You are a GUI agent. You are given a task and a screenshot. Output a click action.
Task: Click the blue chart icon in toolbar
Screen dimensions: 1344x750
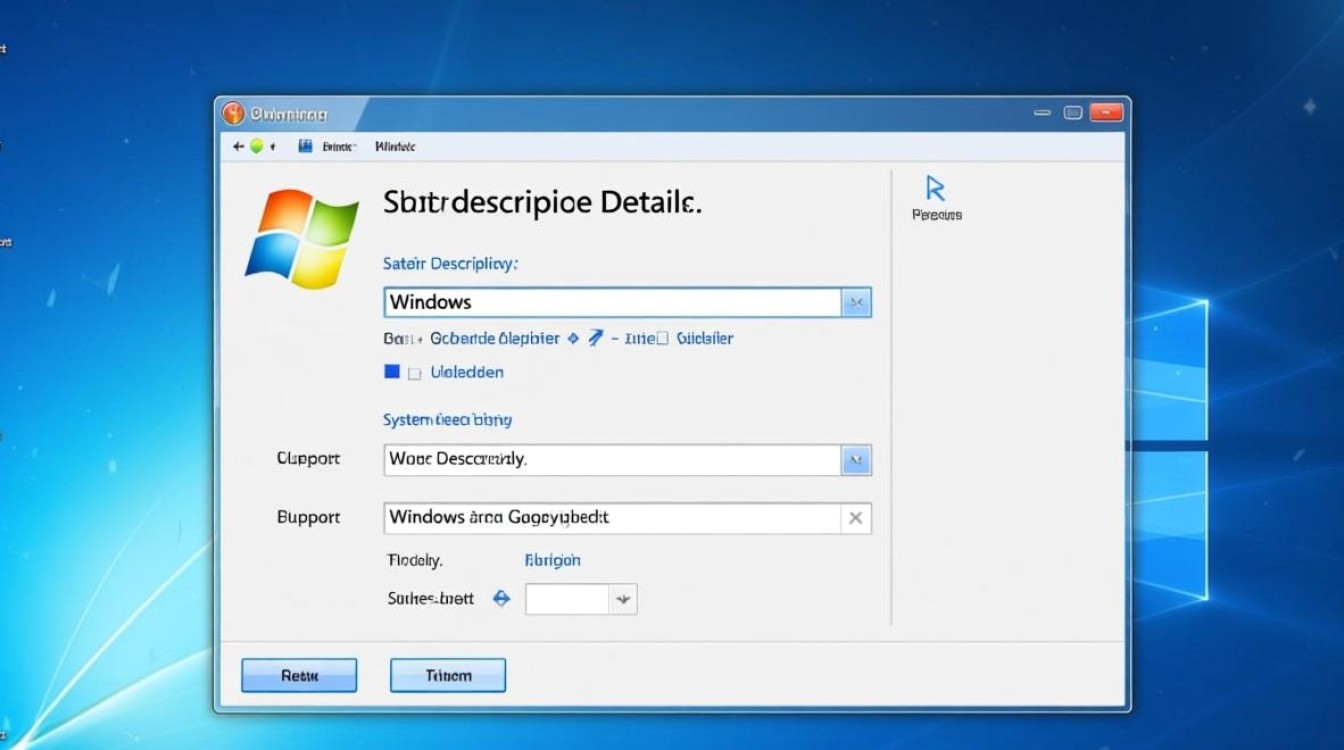point(305,146)
